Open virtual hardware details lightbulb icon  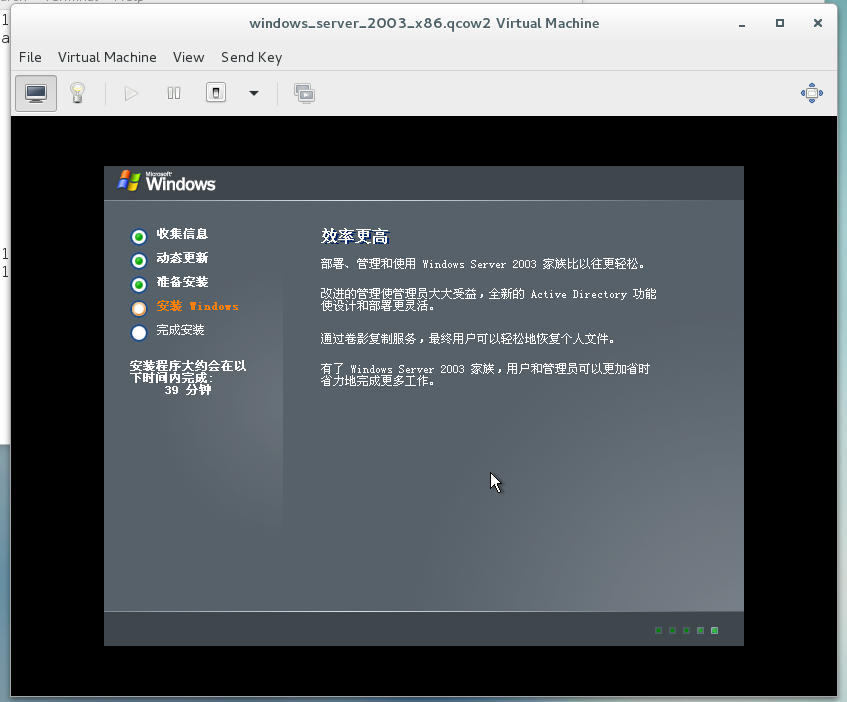pos(78,93)
